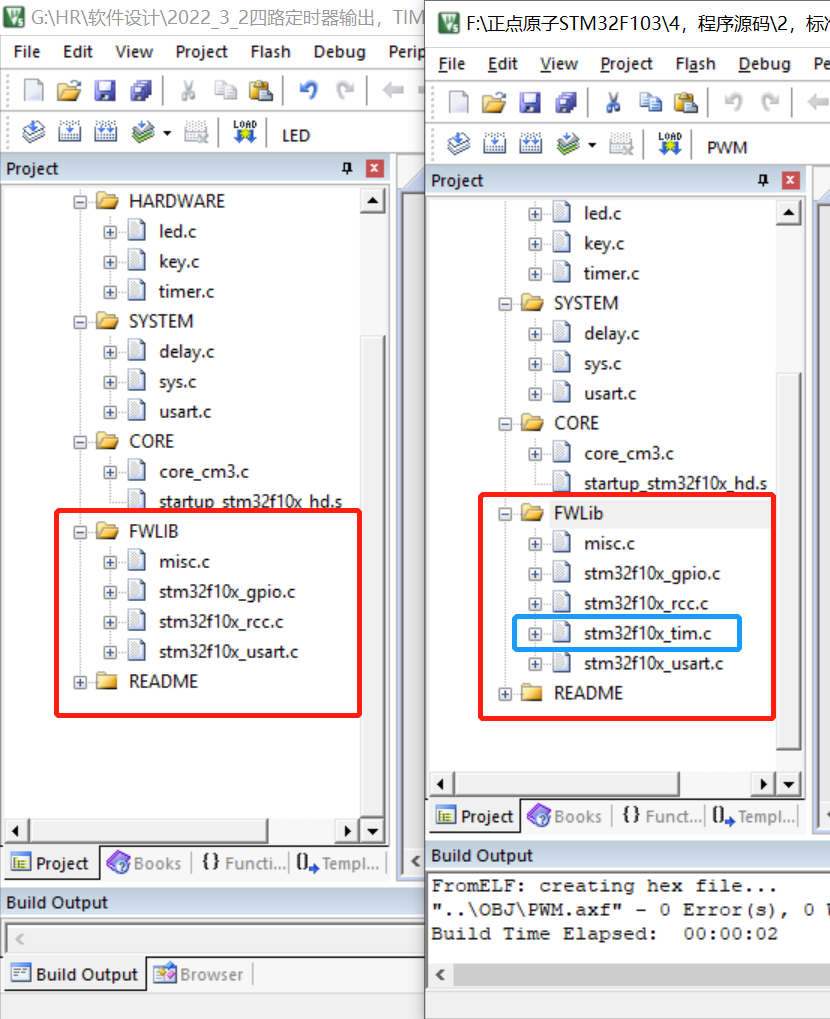Click the Translate current file icon in LED toolbar
Viewport: 830px width, 1019px height.
coord(33,131)
